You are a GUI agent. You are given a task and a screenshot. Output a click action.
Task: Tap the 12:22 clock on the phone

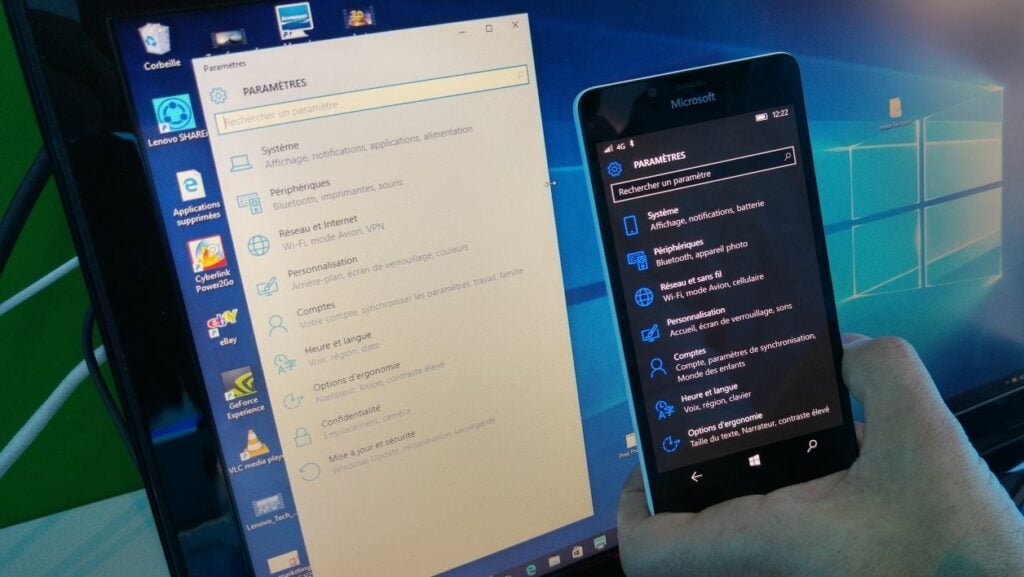[780, 114]
